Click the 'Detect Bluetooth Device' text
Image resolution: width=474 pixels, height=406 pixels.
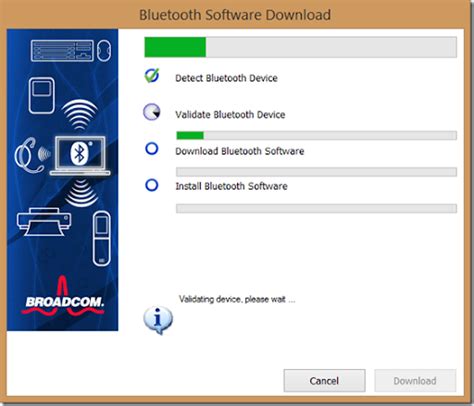[226, 78]
